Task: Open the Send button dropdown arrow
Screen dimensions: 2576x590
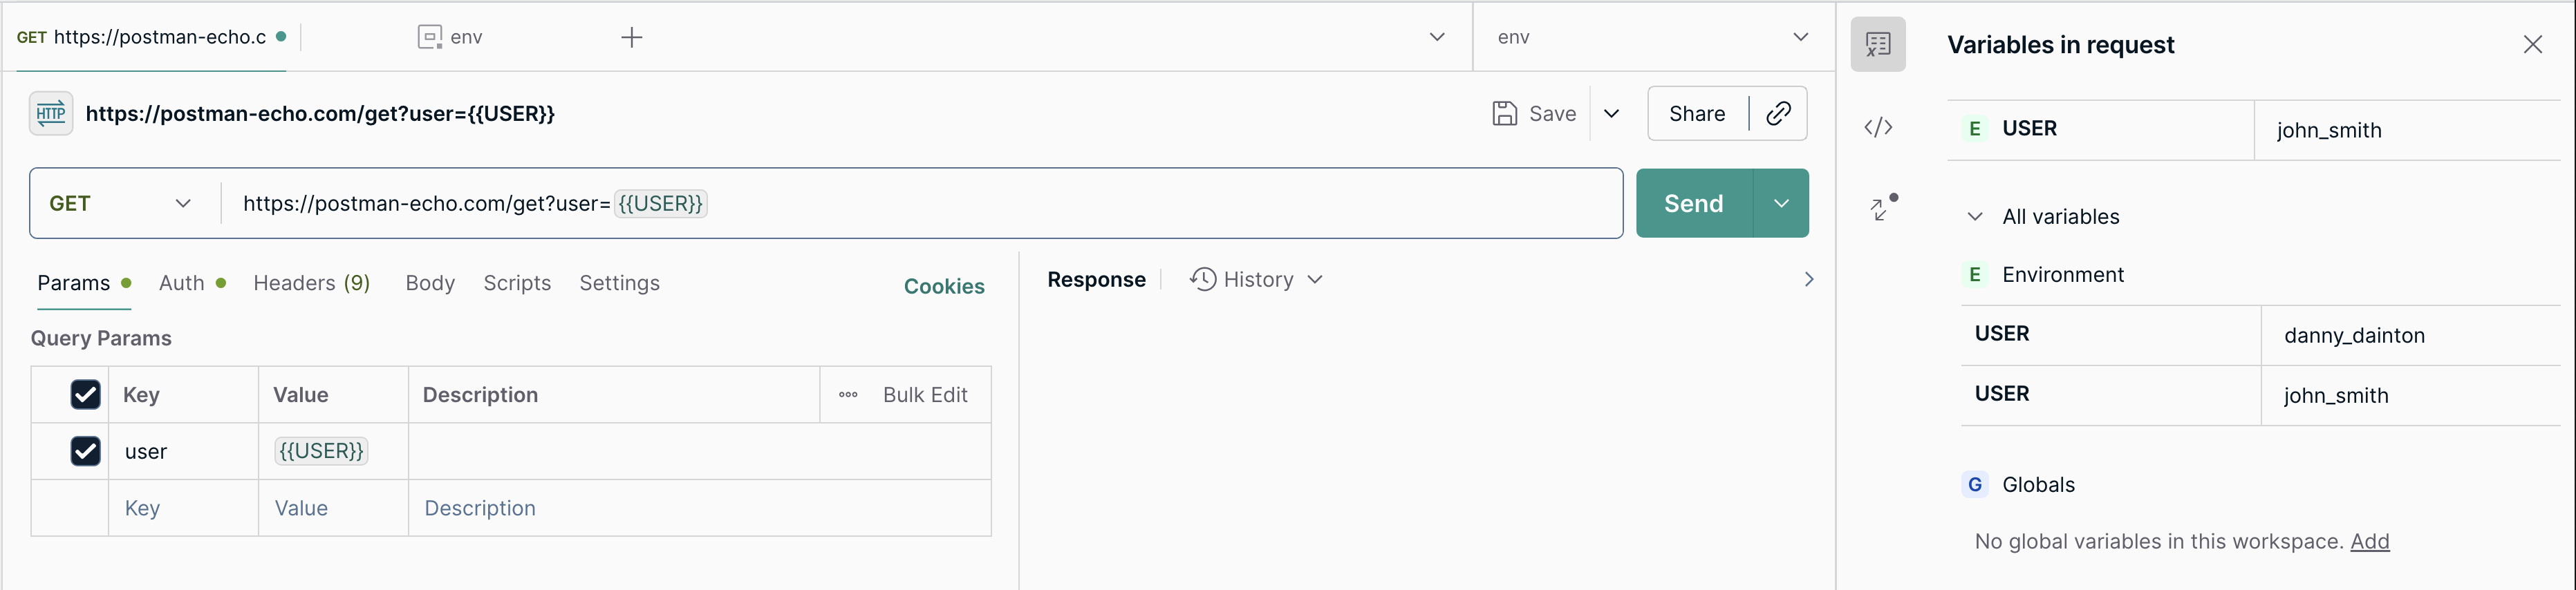Action: click(x=1781, y=204)
